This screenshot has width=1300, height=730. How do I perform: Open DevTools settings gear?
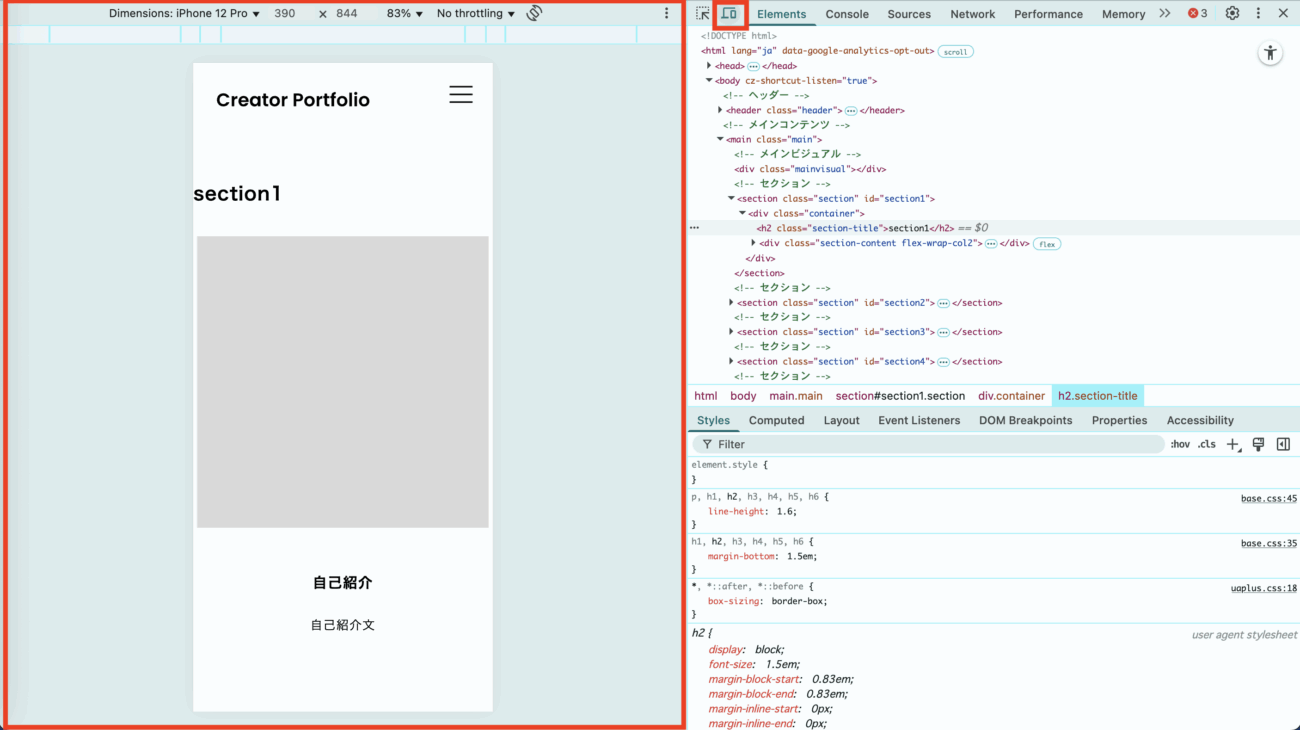pos(1232,14)
